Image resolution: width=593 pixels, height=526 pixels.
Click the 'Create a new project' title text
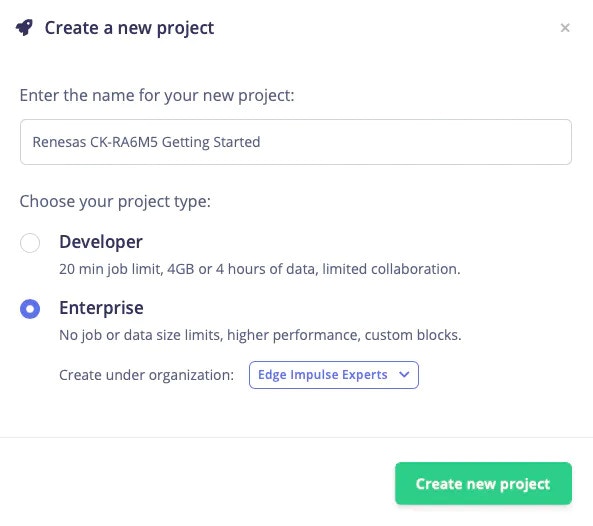(x=129, y=28)
